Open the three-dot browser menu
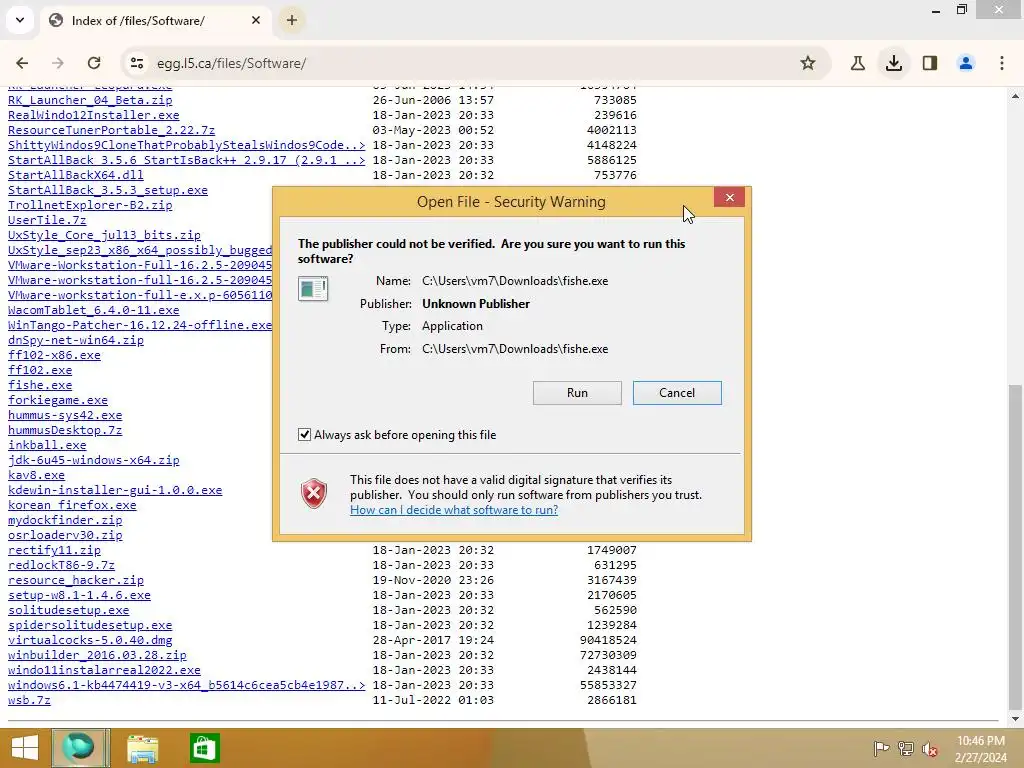The width and height of the screenshot is (1024, 768). [x=1002, y=63]
